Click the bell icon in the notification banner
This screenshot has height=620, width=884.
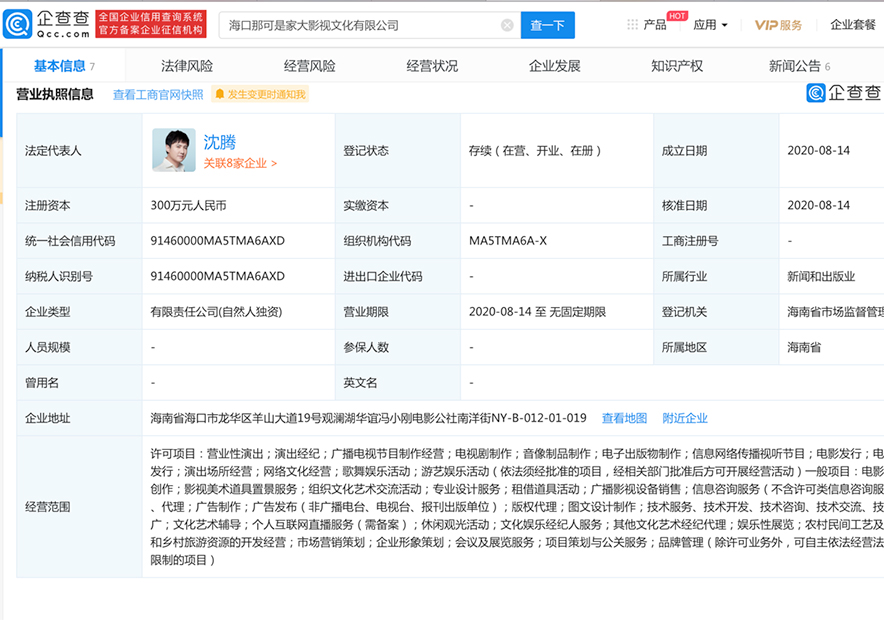point(220,91)
